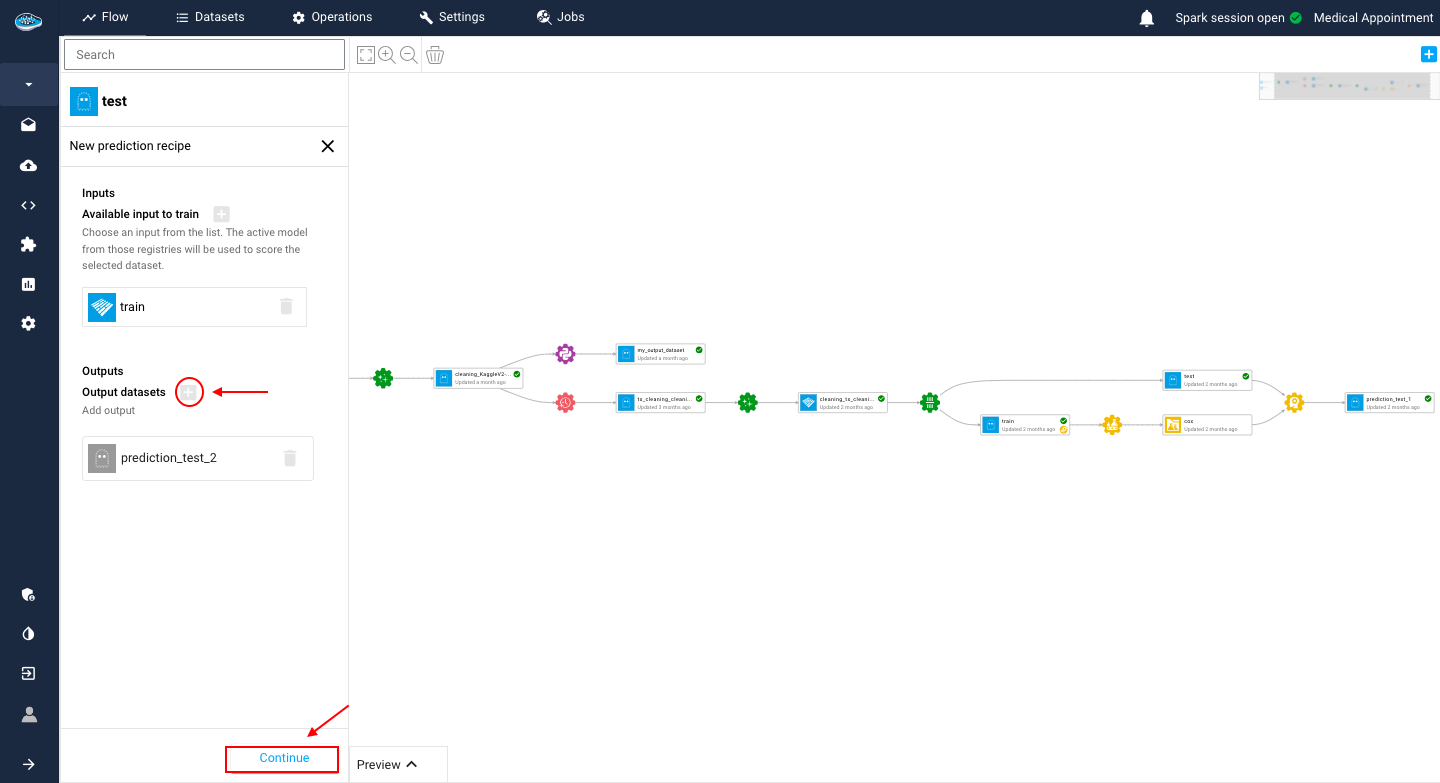The width and height of the screenshot is (1440, 783).
Task: Open the plugins puzzle icon in sidebar
Action: tap(29, 244)
